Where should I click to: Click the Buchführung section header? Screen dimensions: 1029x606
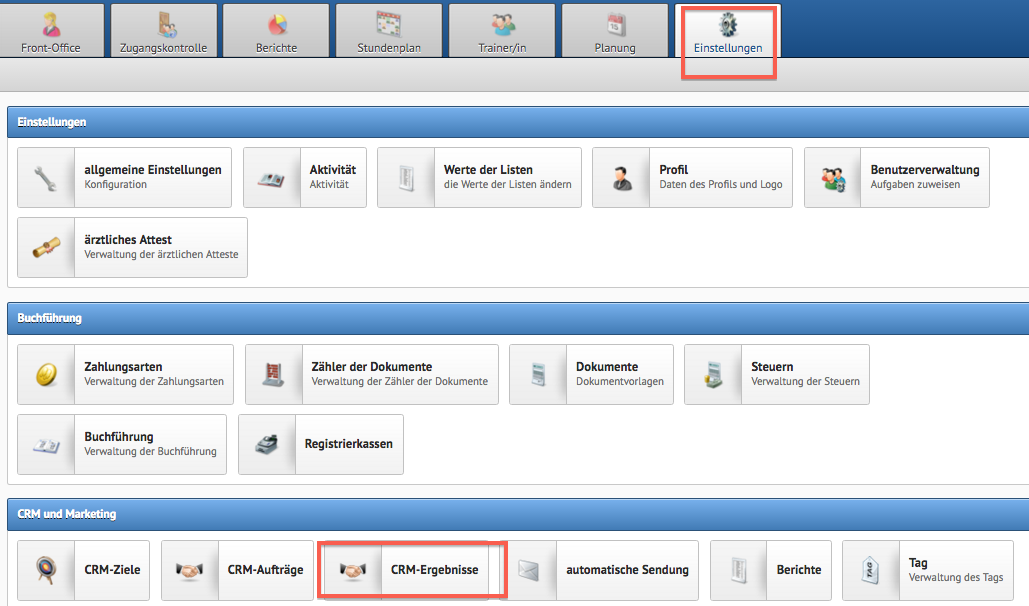pos(518,318)
